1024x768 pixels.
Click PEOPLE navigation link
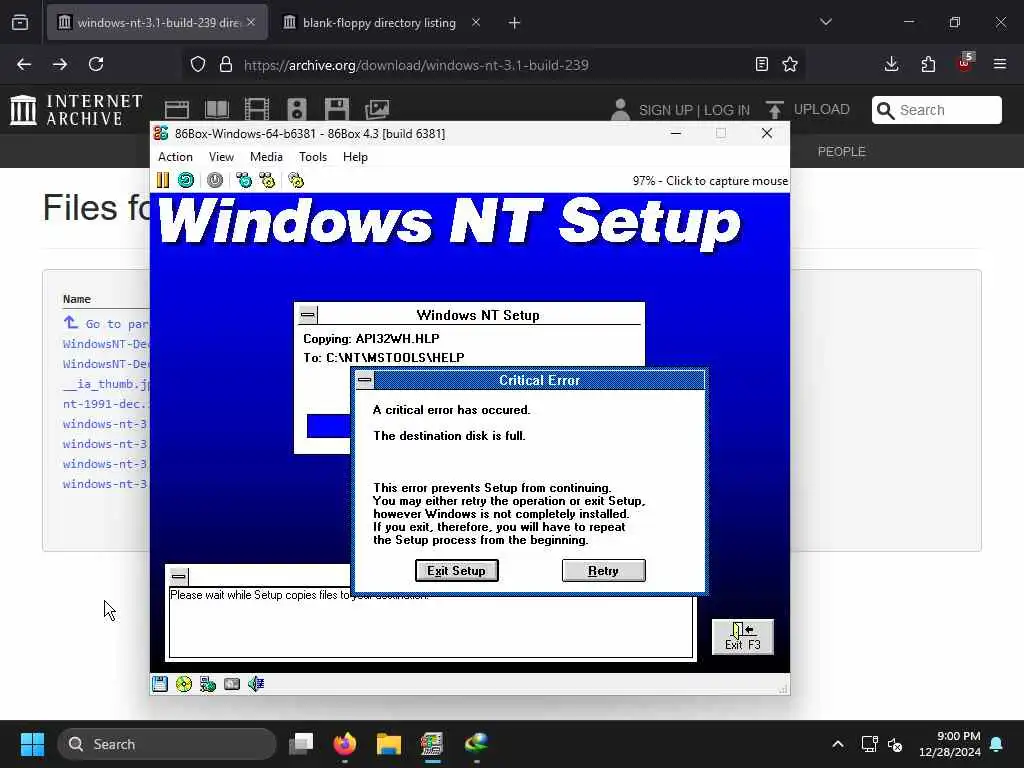pyautogui.click(x=842, y=152)
